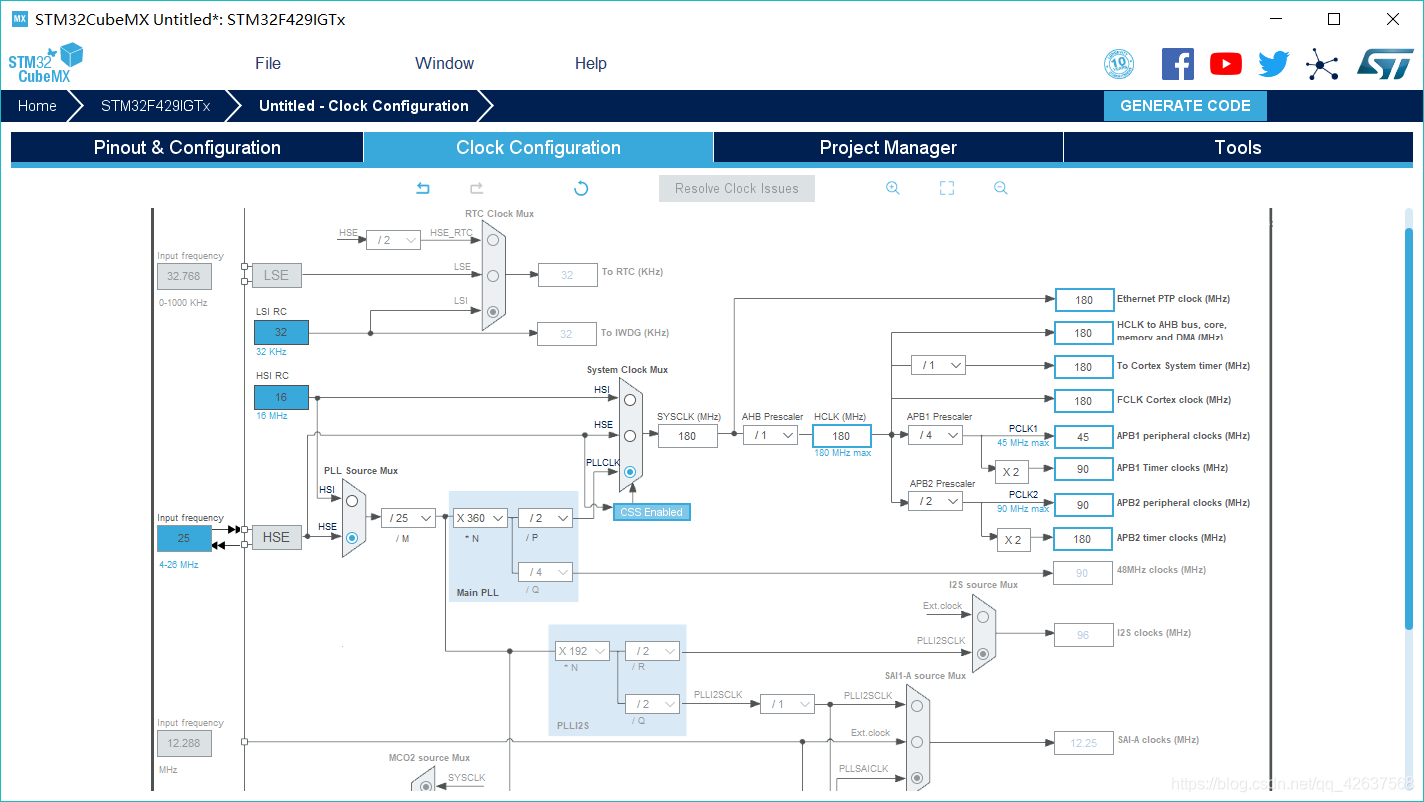Viewport: 1424px width, 802px height.
Task: Switch to the Tools tab
Action: point(1238,148)
